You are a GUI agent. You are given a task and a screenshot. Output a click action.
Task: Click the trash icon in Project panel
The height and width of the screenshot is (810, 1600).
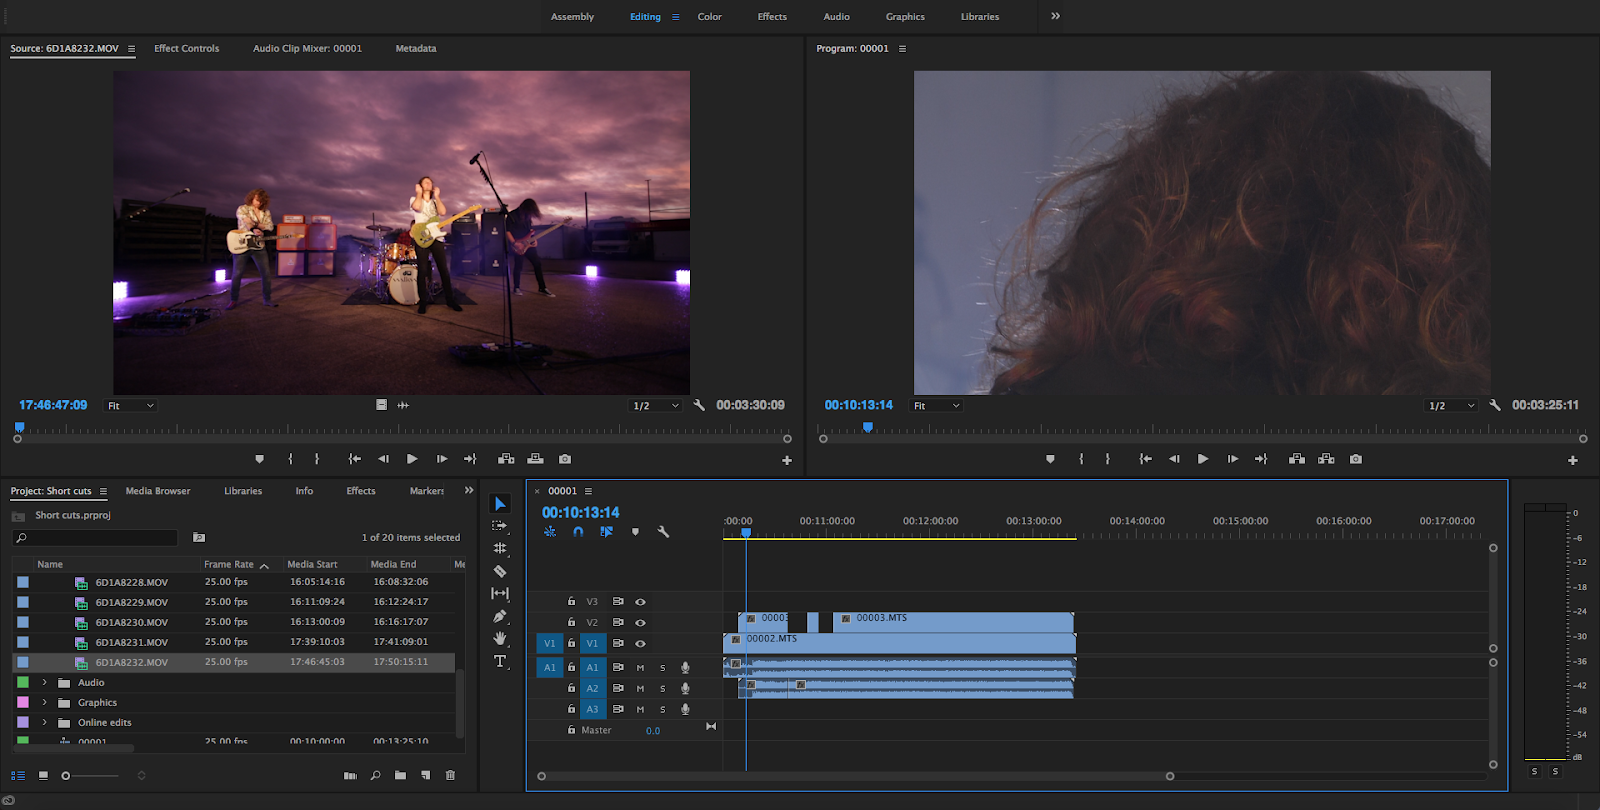[x=450, y=775]
